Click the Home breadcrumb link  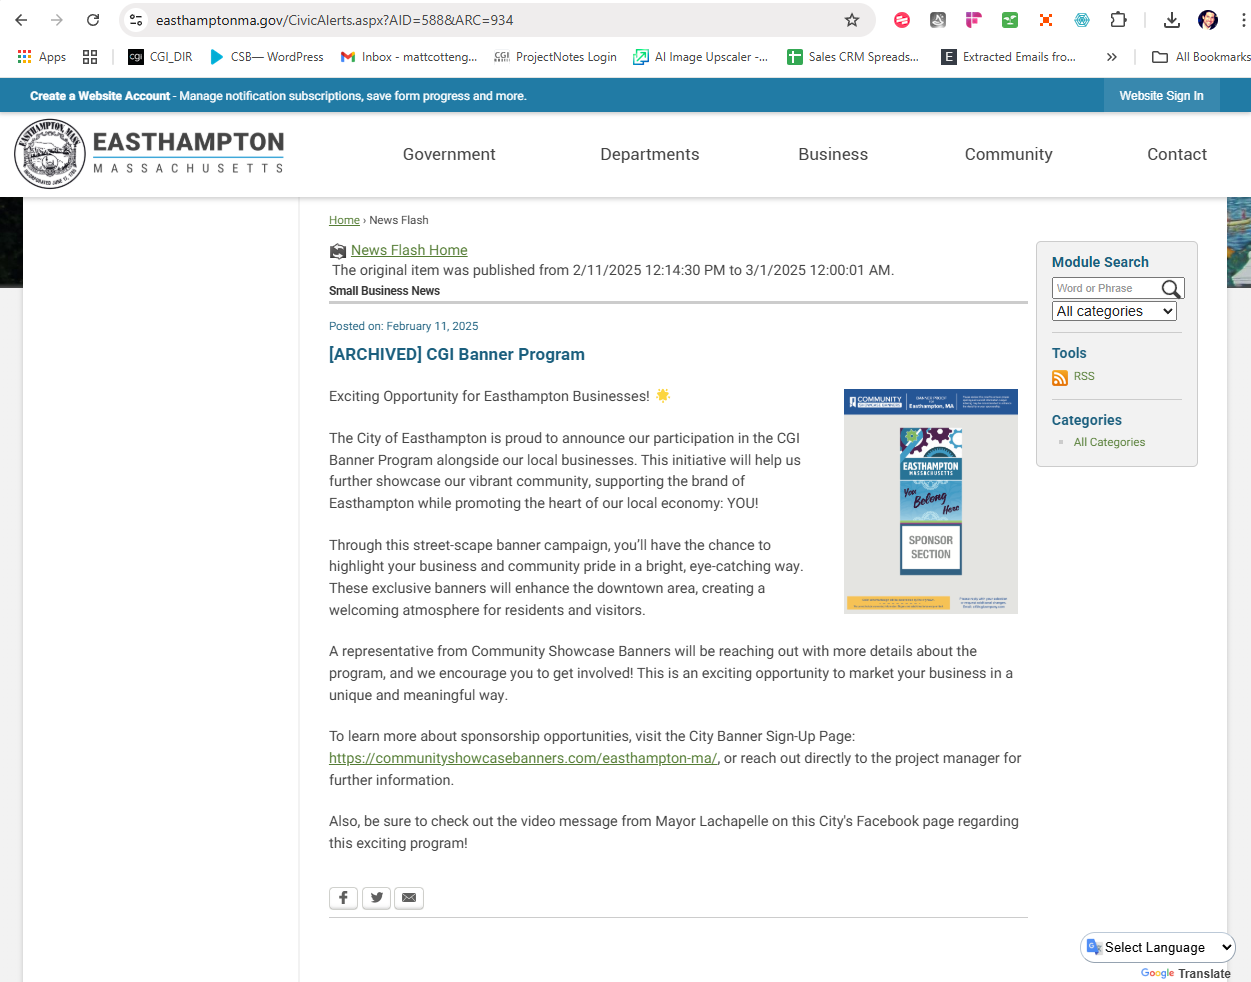(x=344, y=220)
